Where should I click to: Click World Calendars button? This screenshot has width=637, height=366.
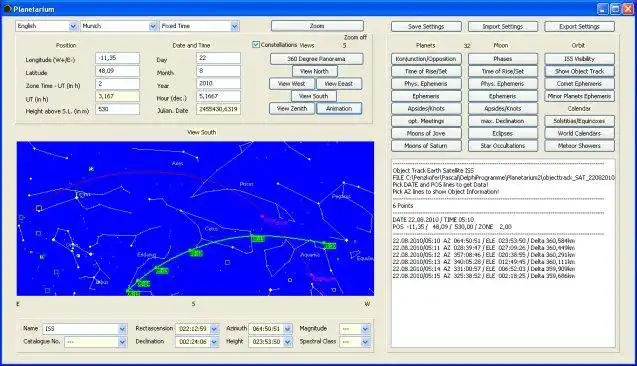[x=579, y=133]
